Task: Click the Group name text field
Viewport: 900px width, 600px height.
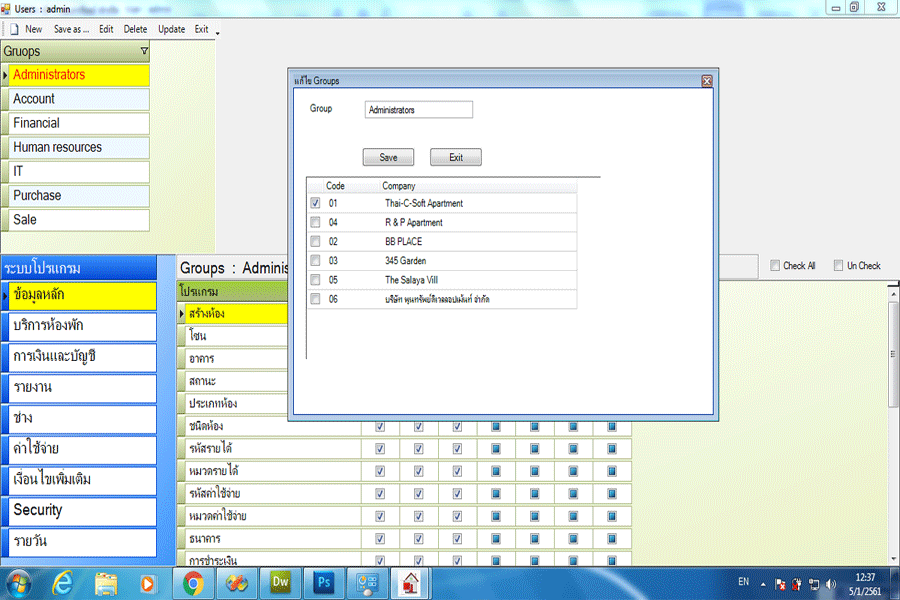Action: tap(418, 110)
